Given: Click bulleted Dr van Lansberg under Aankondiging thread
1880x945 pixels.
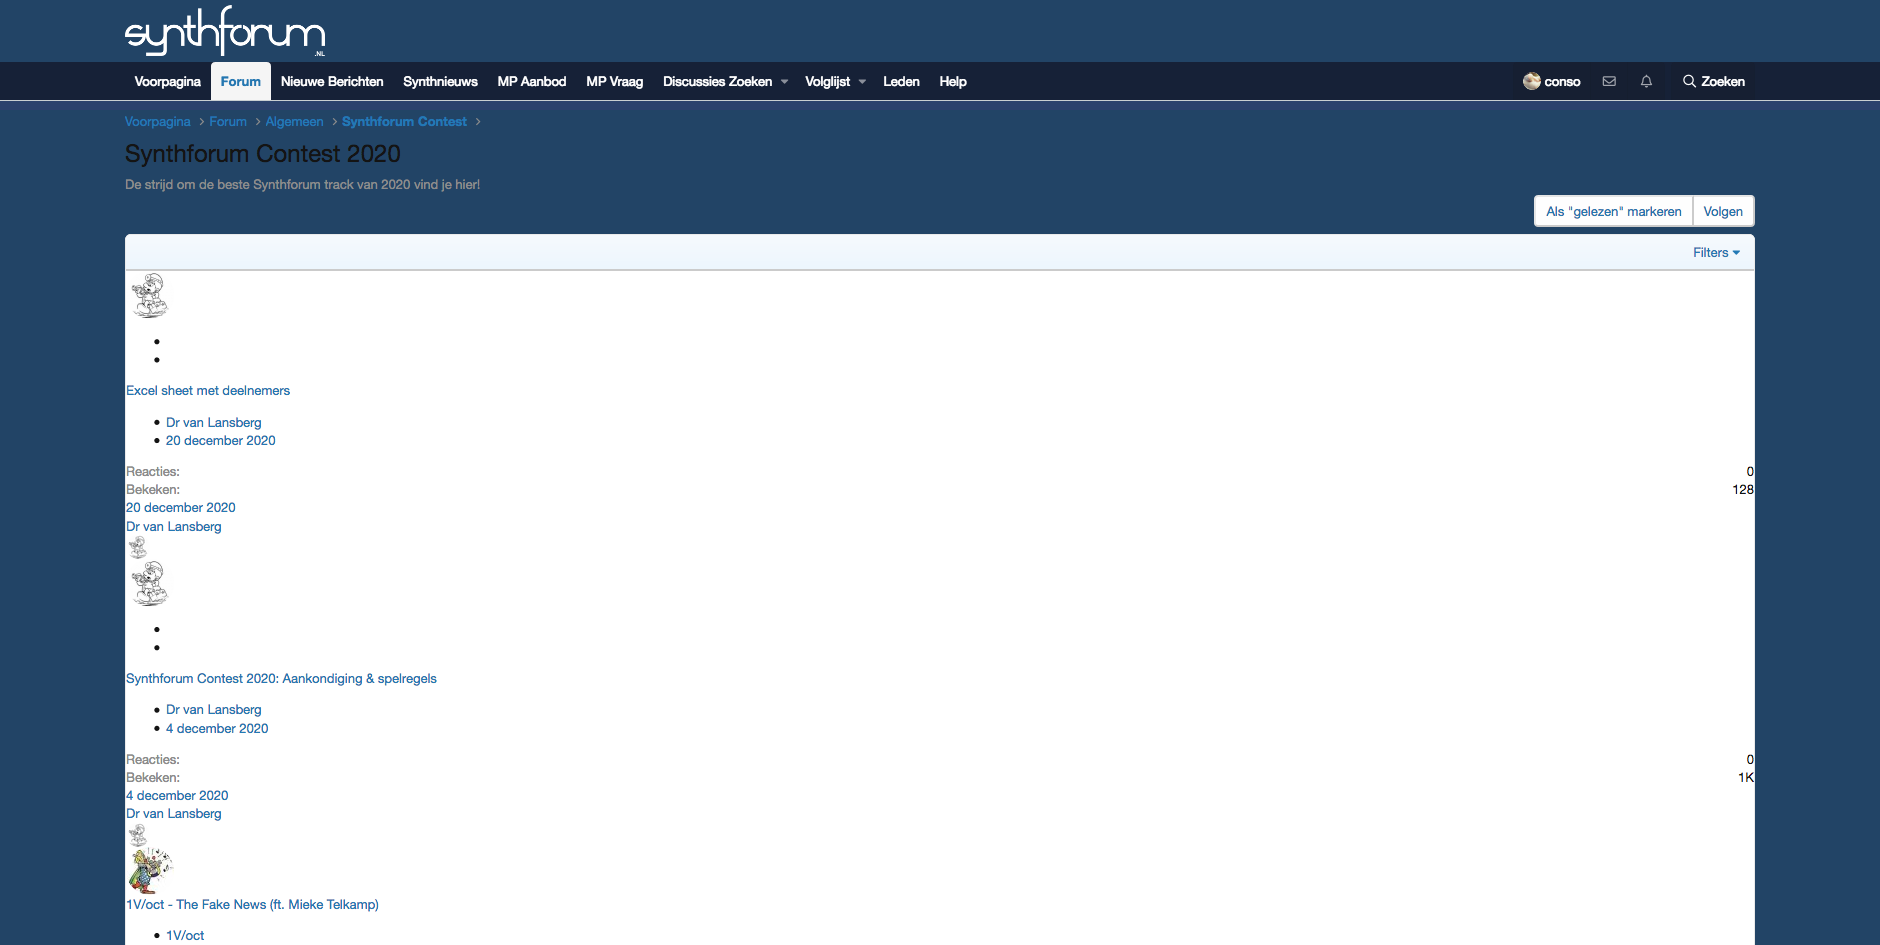Looking at the screenshot, I should (213, 710).
